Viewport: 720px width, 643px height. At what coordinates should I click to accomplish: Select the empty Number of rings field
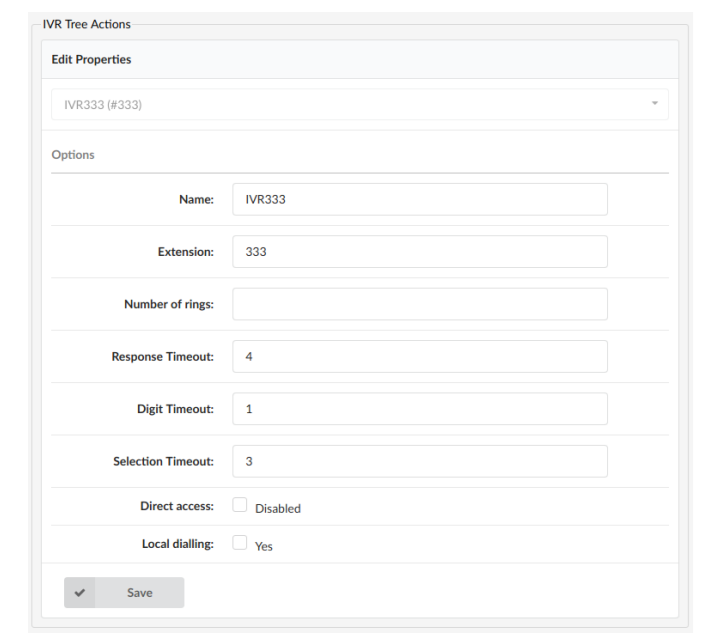419,304
